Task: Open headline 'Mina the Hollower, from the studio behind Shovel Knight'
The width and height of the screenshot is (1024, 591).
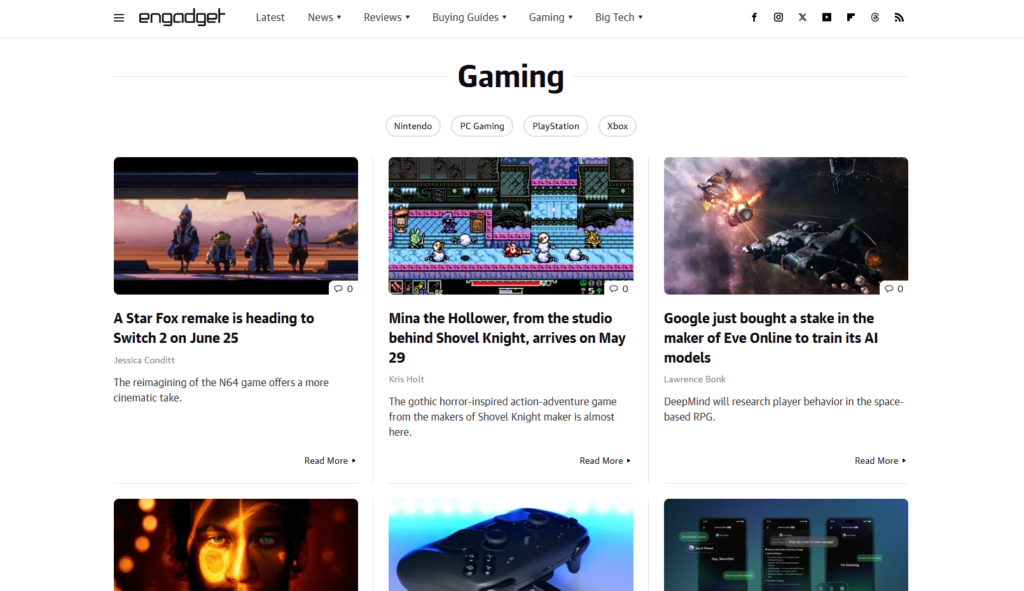Action: click(x=507, y=338)
